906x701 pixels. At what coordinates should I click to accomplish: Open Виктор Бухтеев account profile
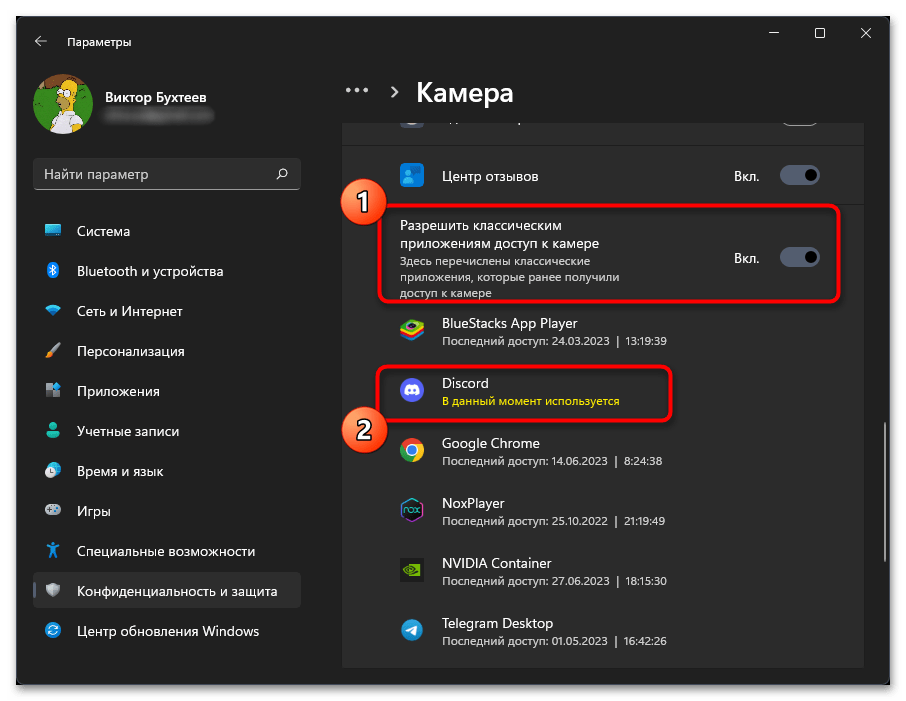point(120,103)
